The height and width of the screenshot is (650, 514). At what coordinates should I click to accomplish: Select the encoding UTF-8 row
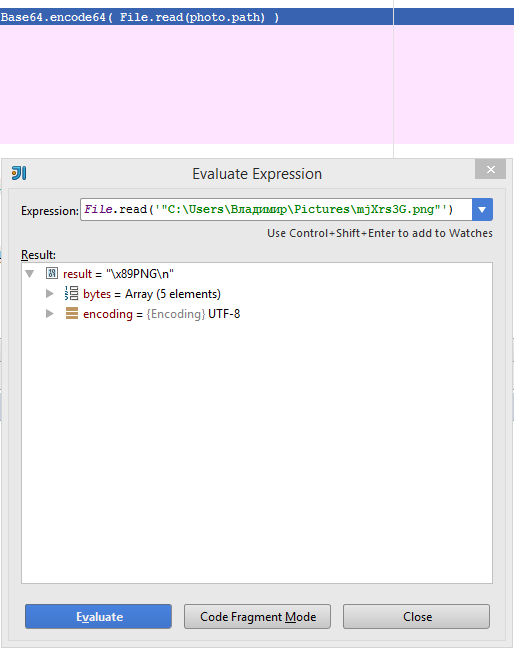click(x=161, y=314)
